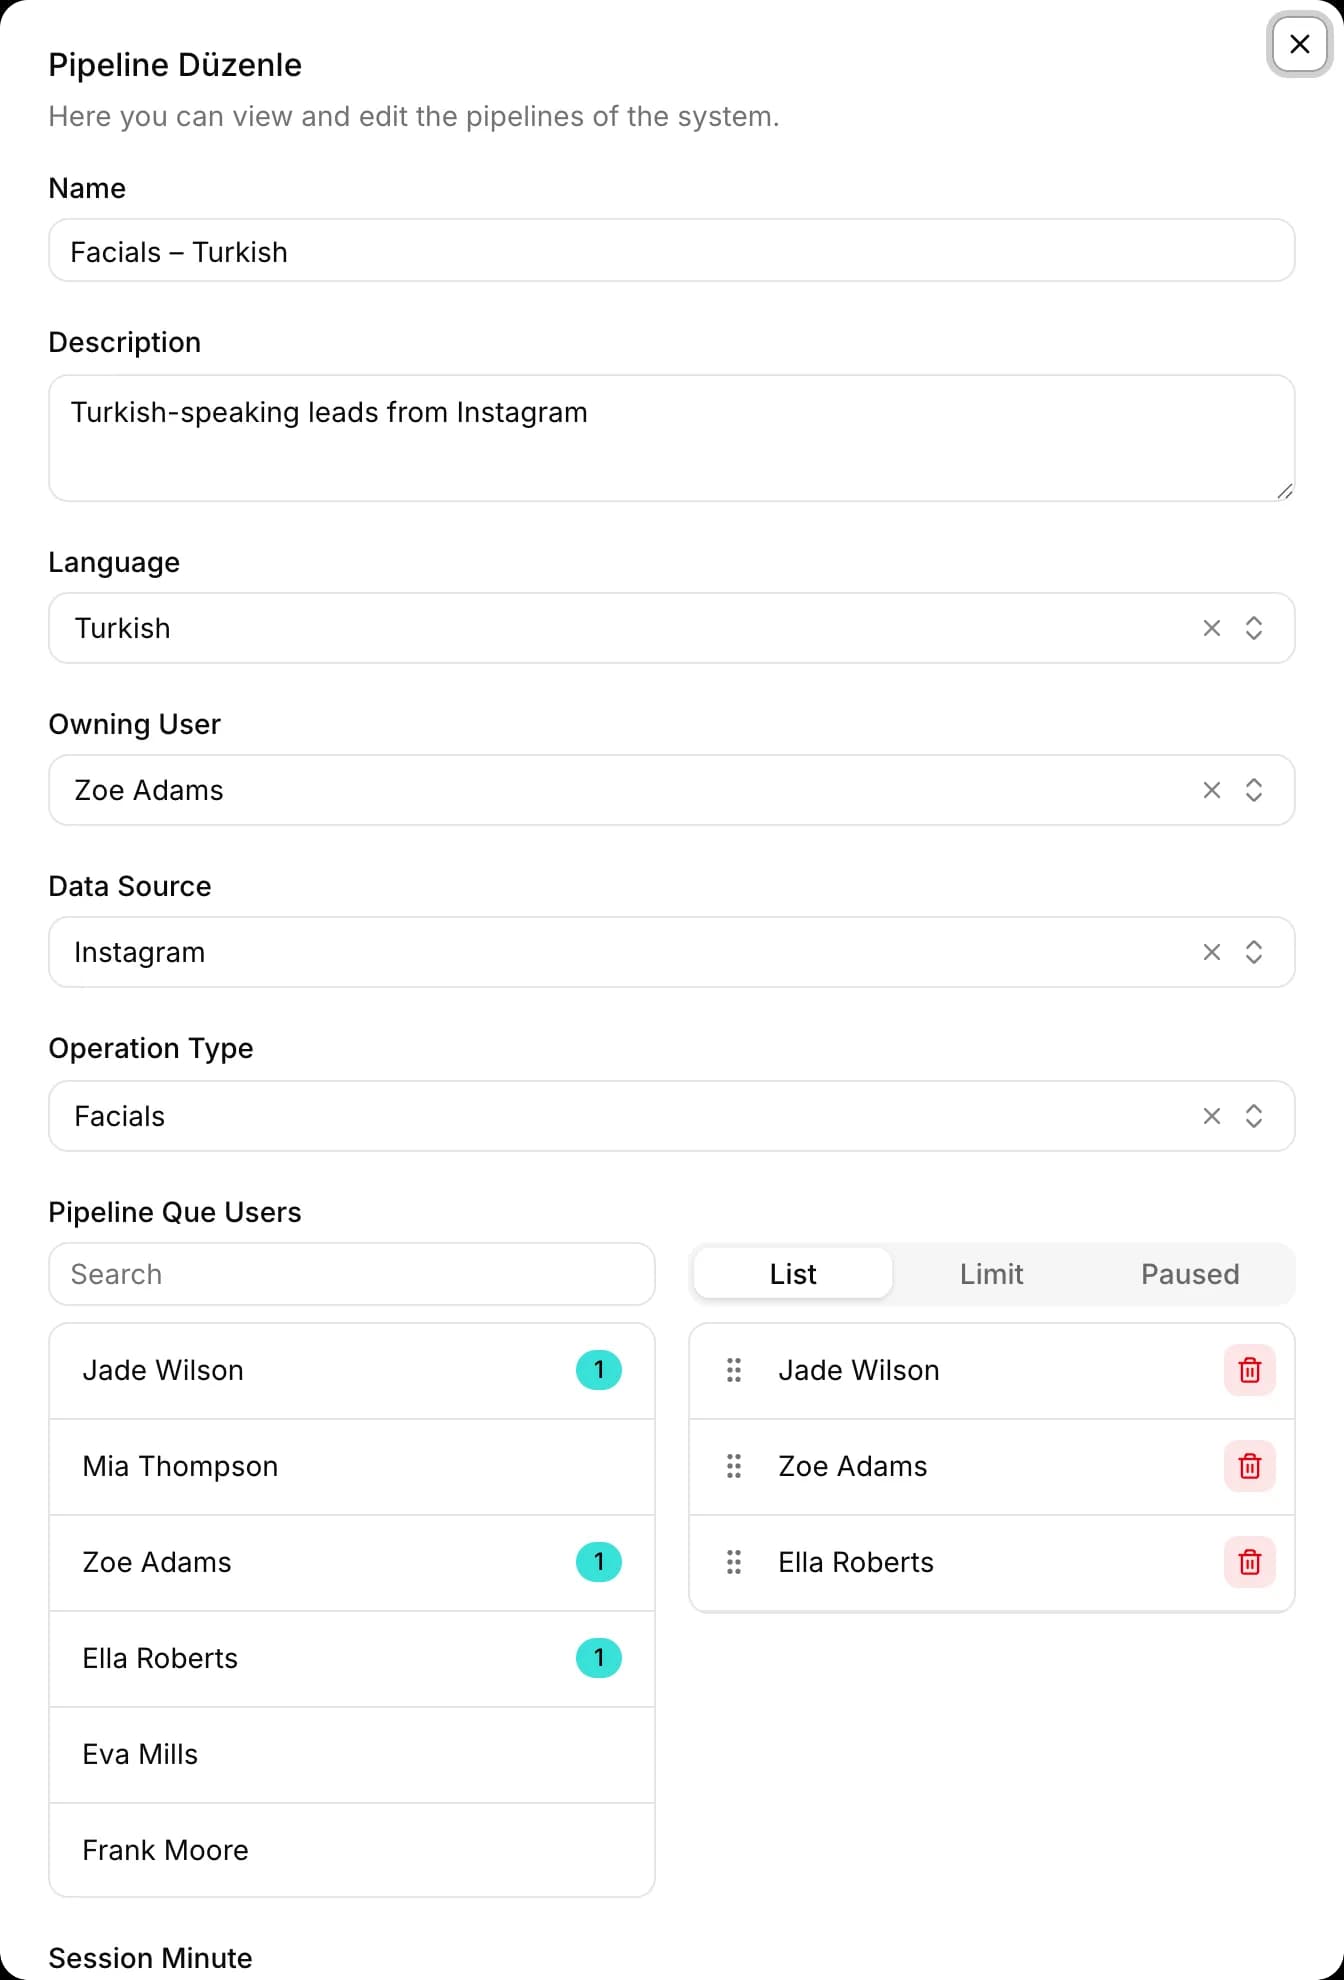Delete Ella Roberts from queue list
This screenshot has width=1344, height=1980.
click(x=1250, y=1562)
